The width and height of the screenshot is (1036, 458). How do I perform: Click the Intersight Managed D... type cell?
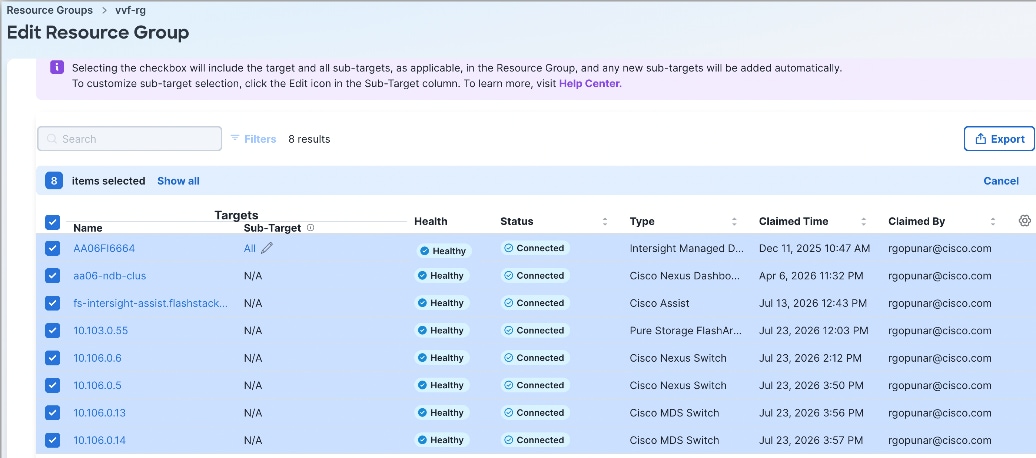click(x=686, y=248)
